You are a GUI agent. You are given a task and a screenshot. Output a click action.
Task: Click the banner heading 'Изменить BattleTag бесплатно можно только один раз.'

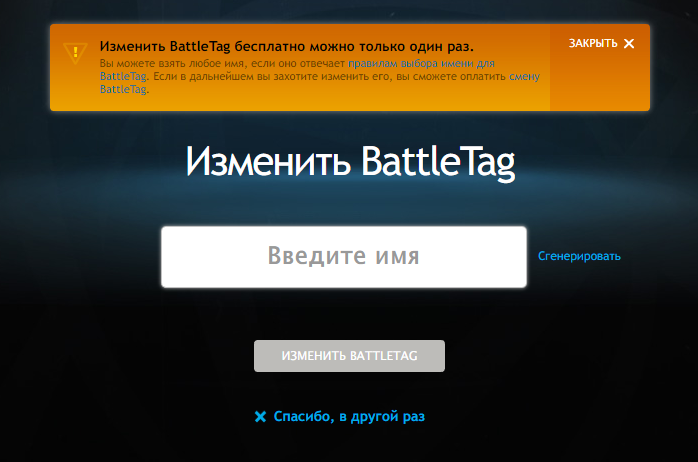coord(286,46)
